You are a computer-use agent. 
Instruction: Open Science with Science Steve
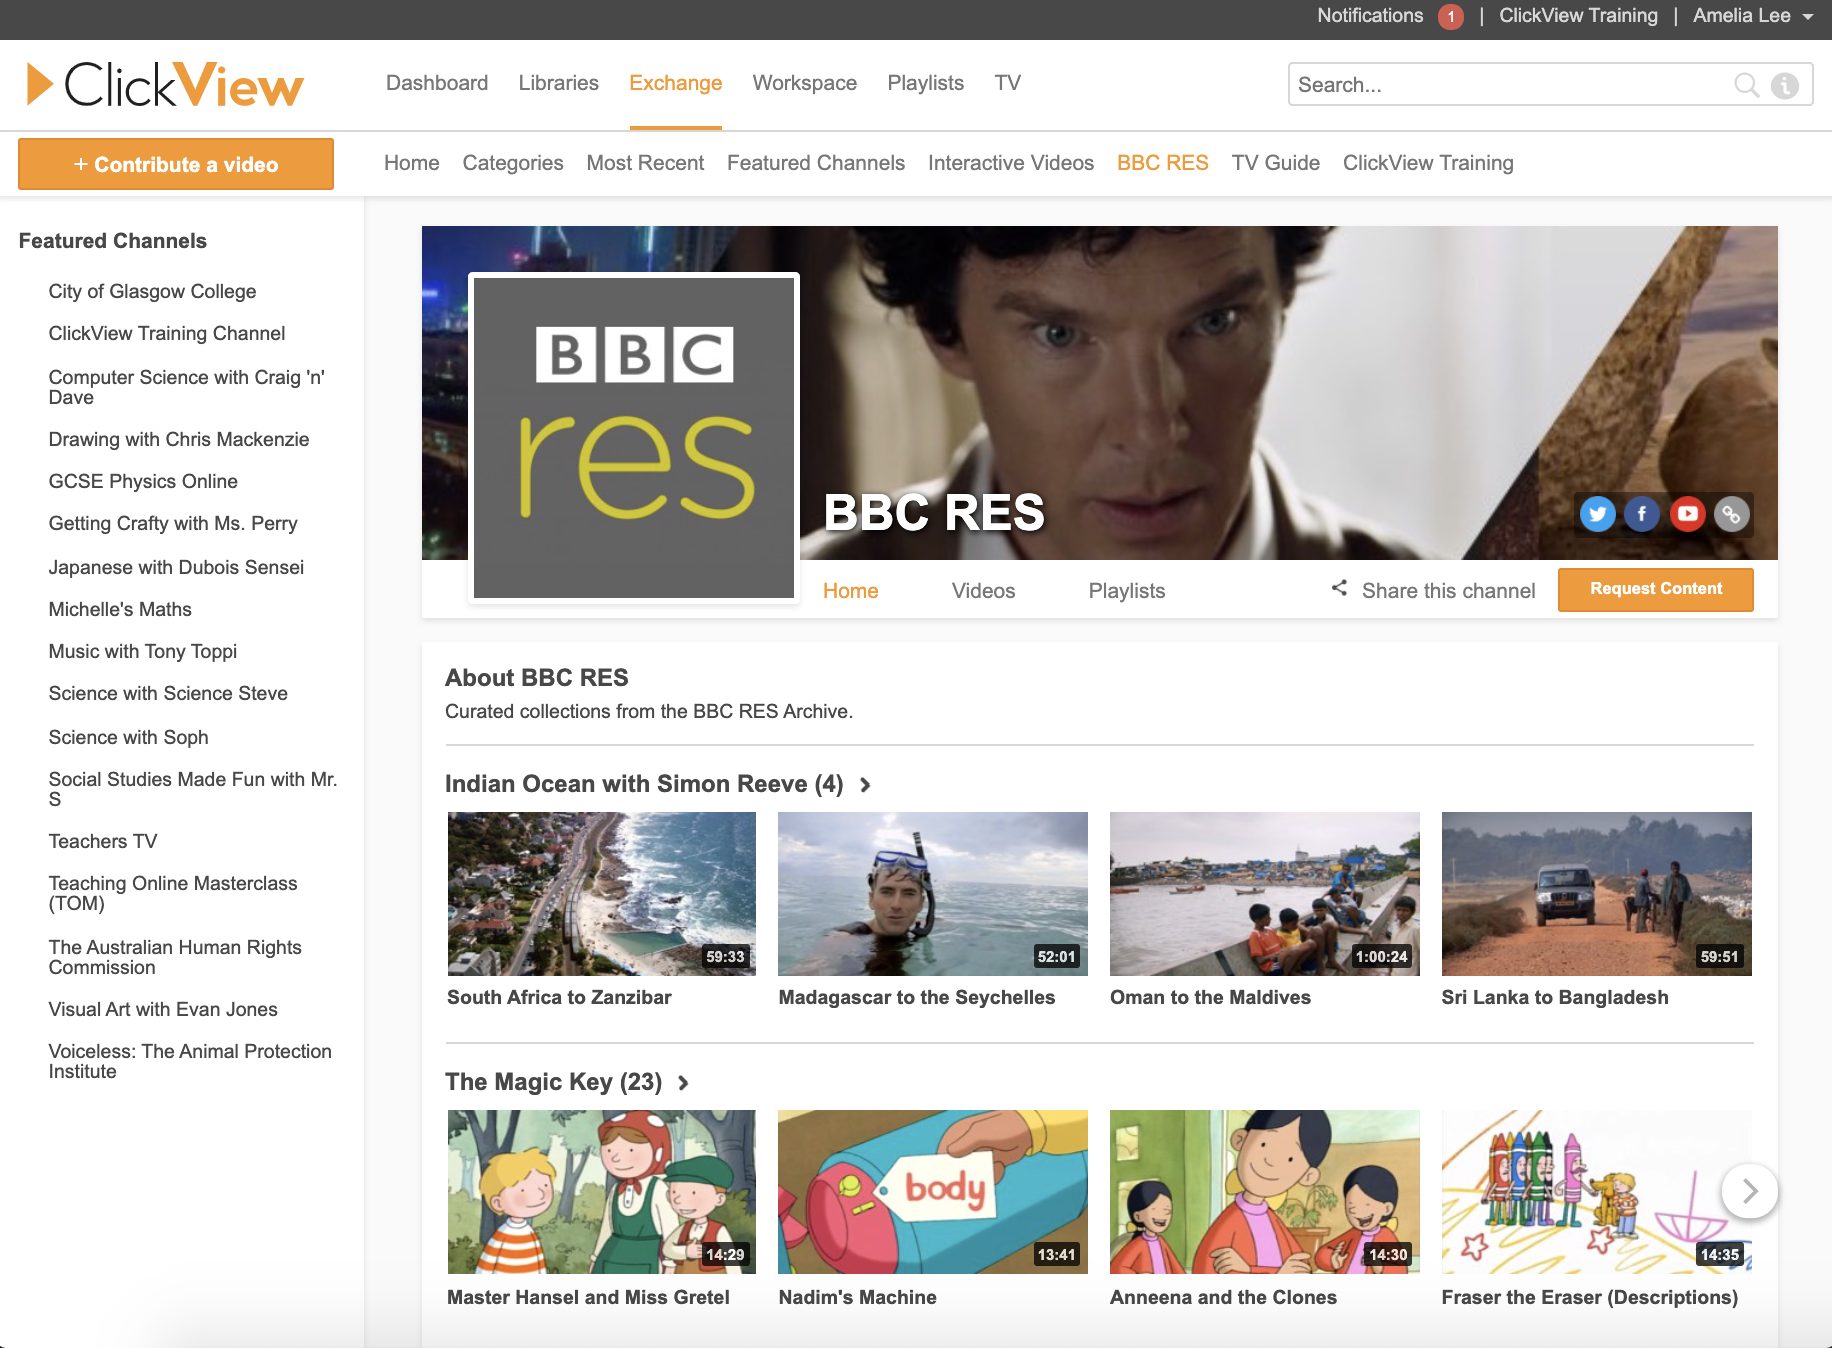tap(168, 693)
